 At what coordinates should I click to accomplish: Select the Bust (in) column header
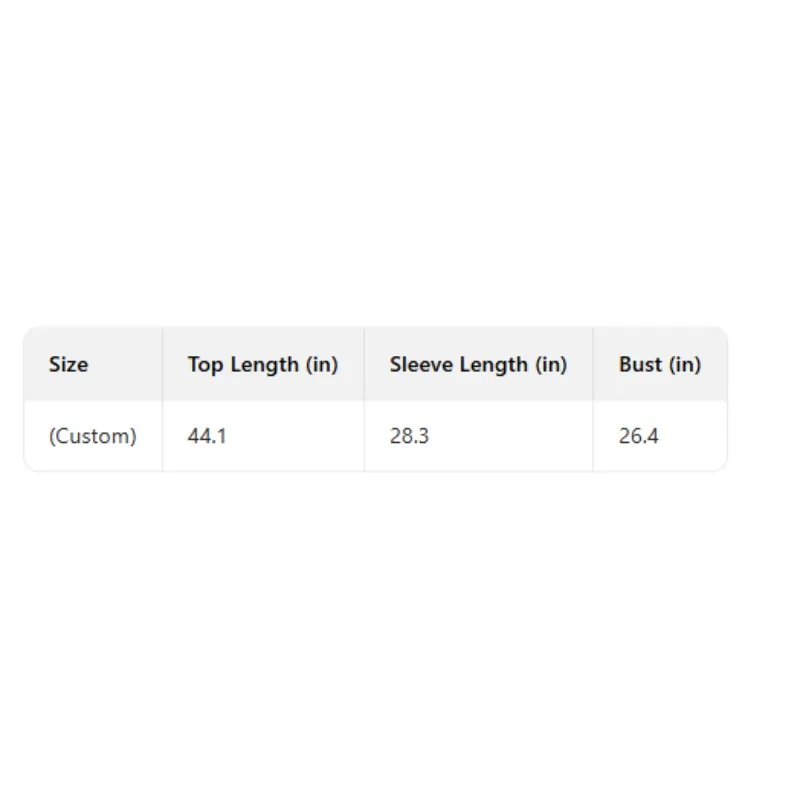click(660, 364)
